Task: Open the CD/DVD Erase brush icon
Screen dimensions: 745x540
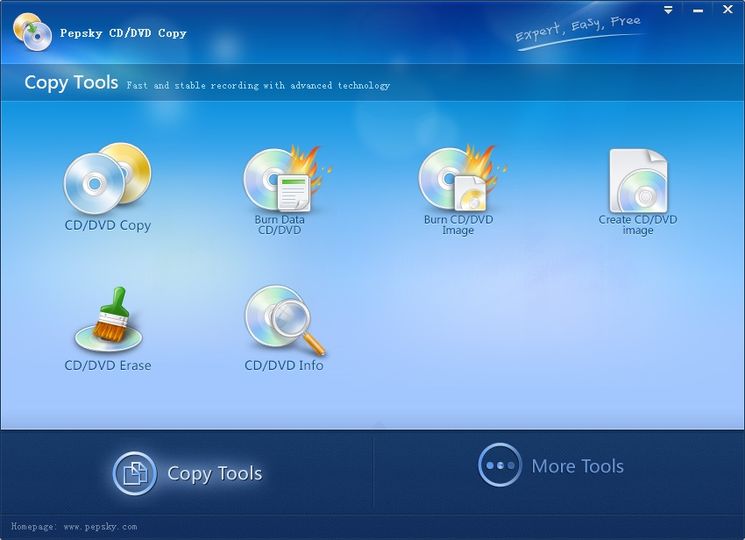Action: tap(109, 319)
